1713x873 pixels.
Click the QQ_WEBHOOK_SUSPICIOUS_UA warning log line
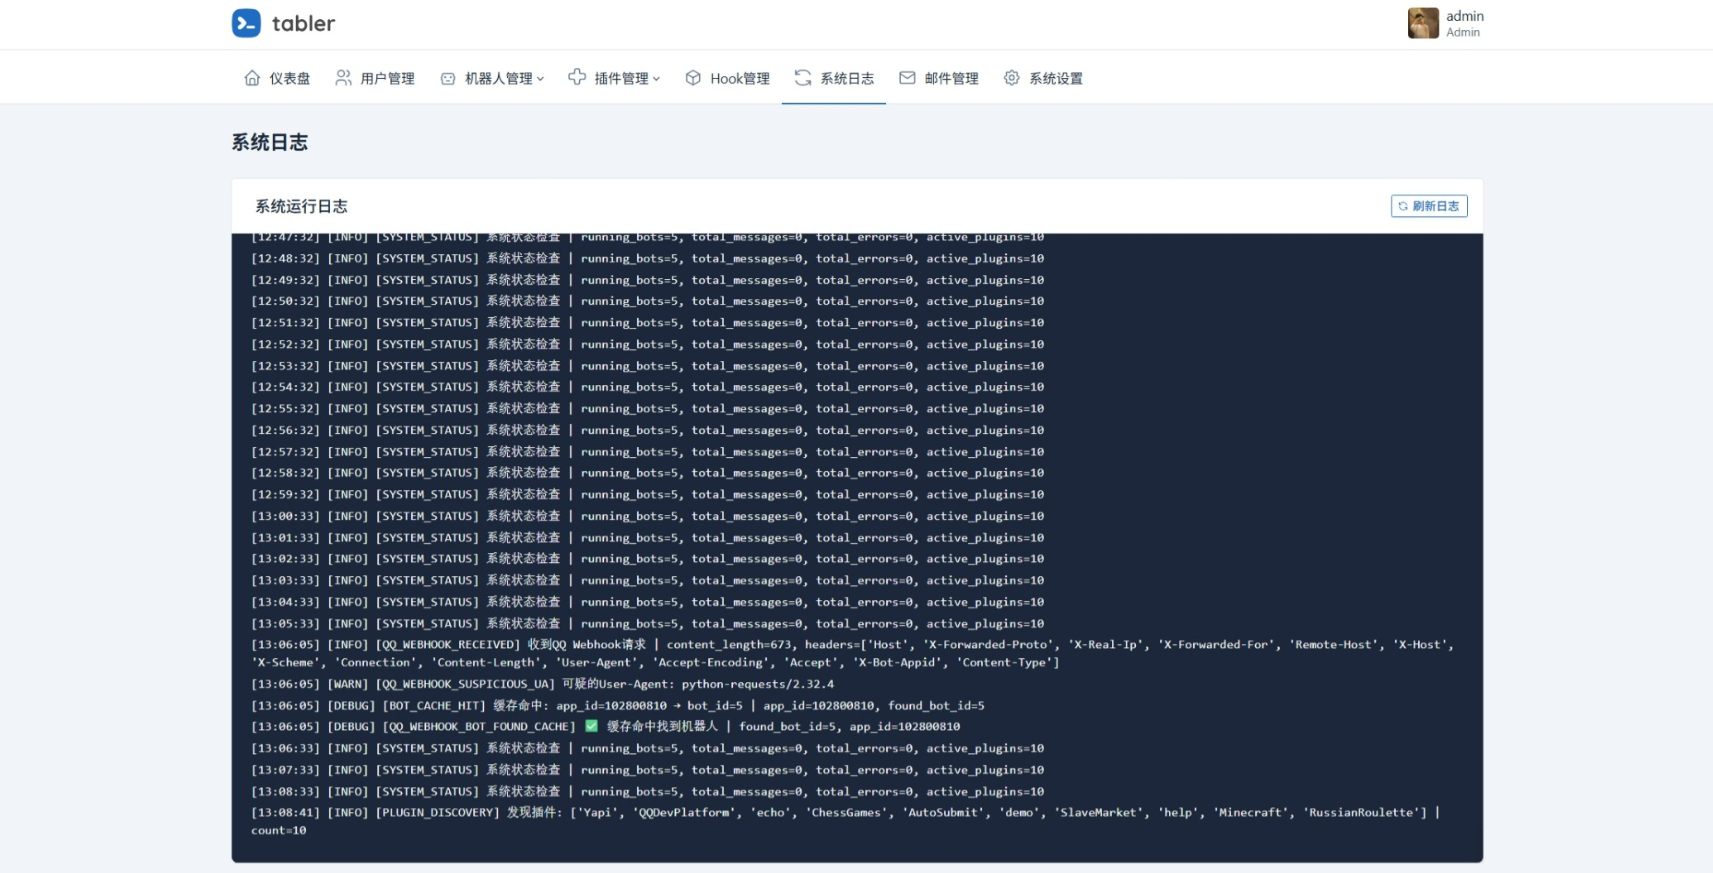tap(542, 684)
